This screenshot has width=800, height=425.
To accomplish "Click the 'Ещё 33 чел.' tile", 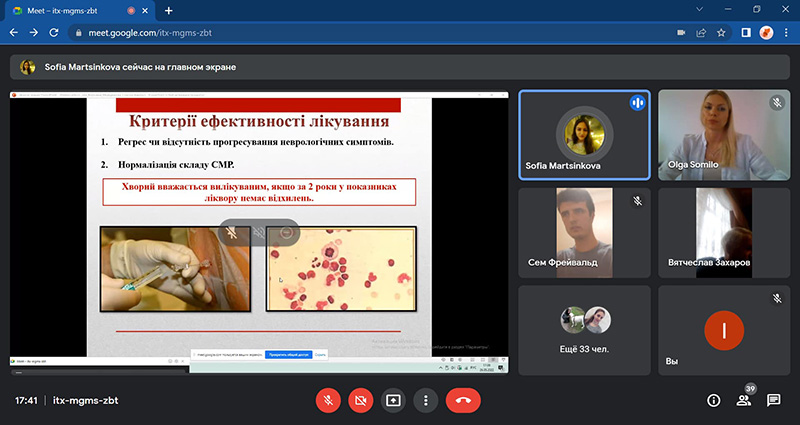I will (583, 329).
